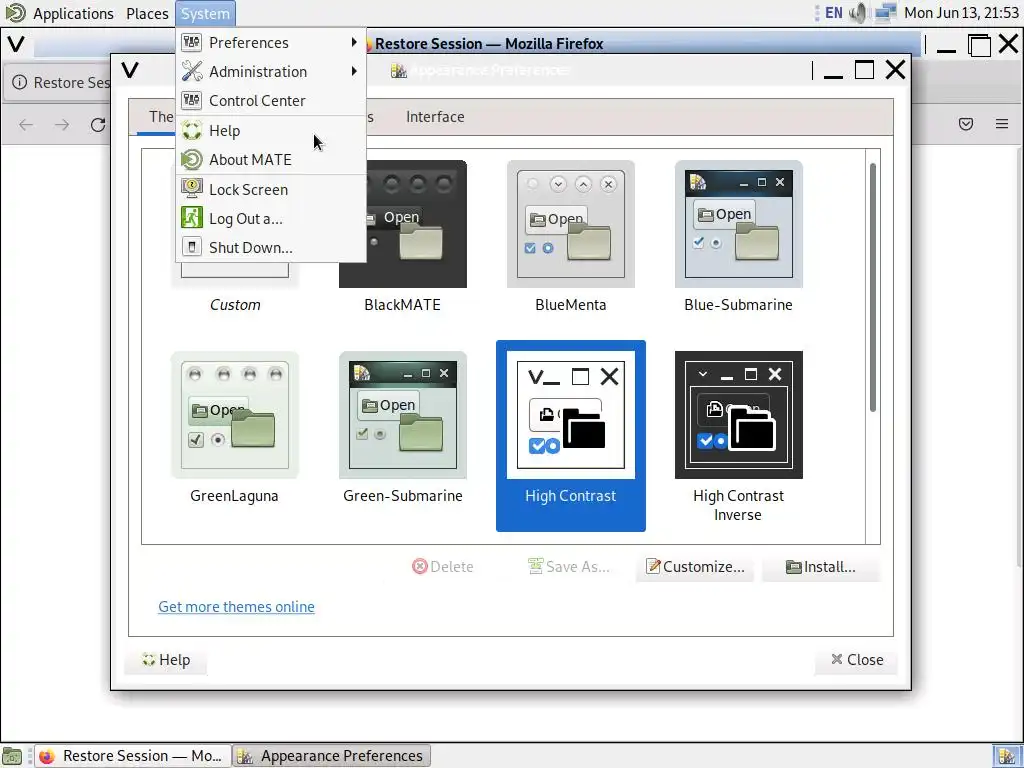The image size is (1024, 768).
Task: Click Firefox back arrow button
Action: (26, 124)
